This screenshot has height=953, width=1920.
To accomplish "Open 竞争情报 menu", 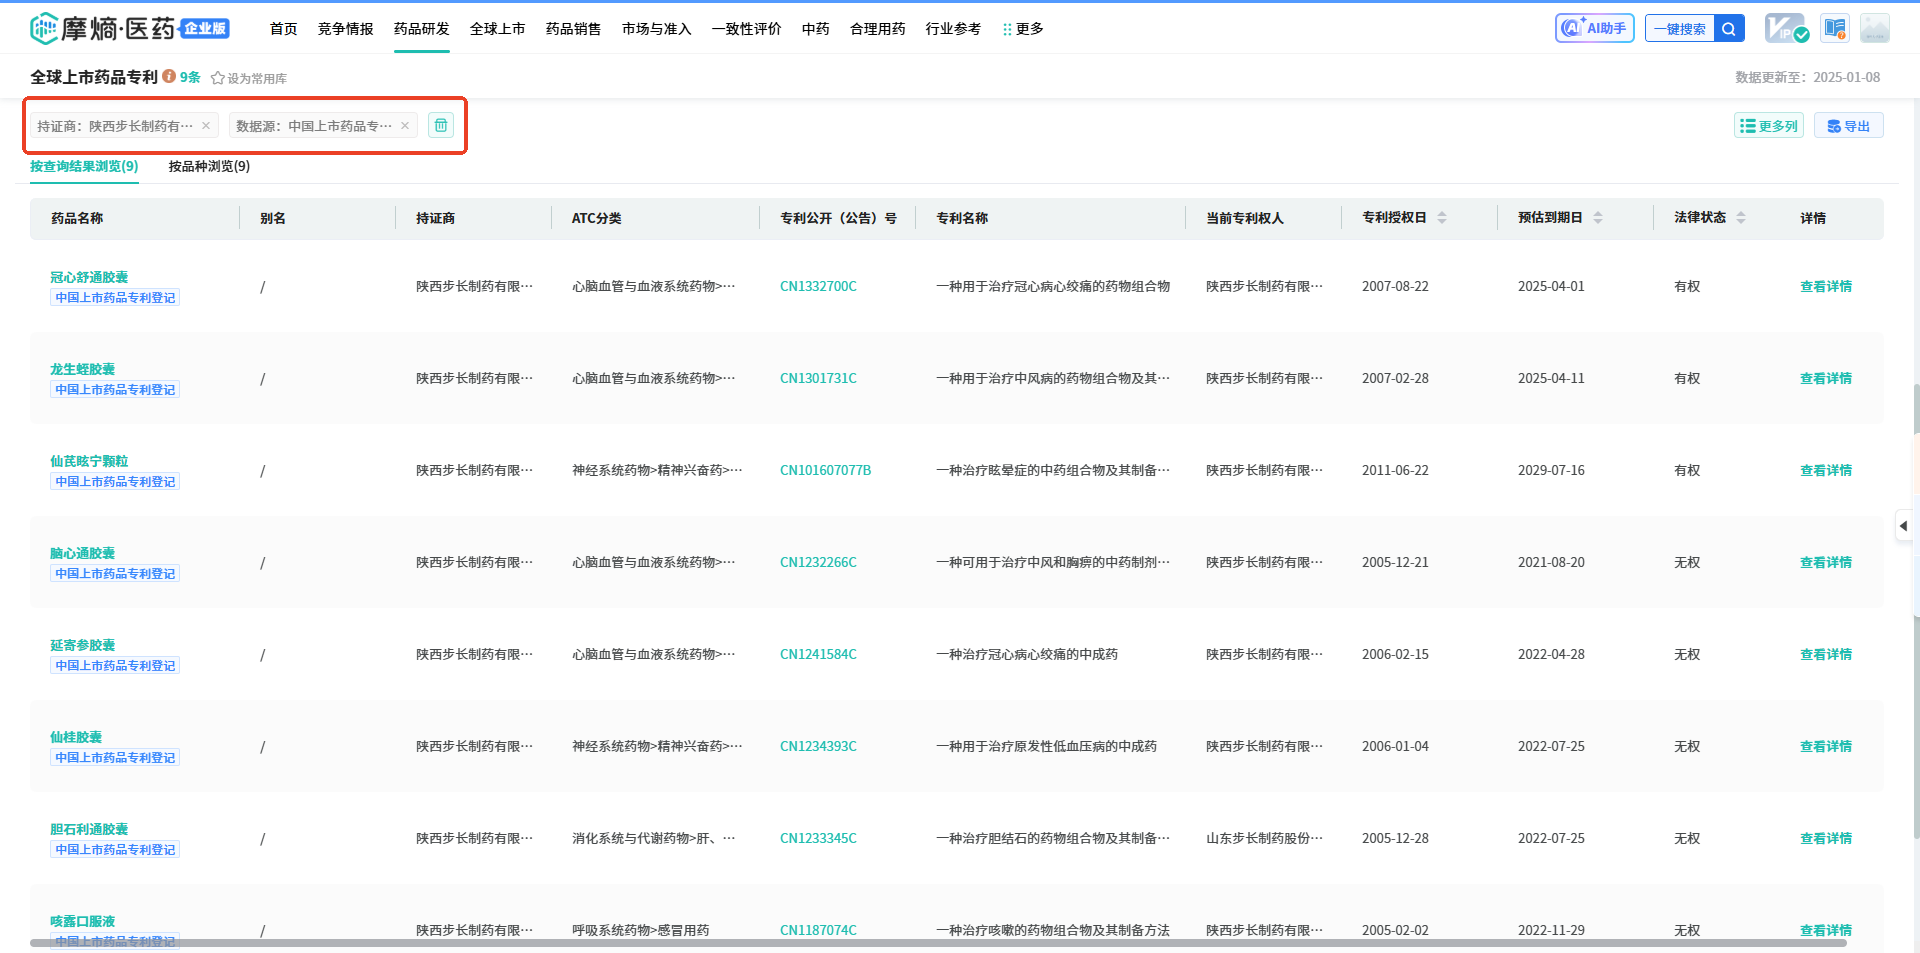I will tap(346, 29).
